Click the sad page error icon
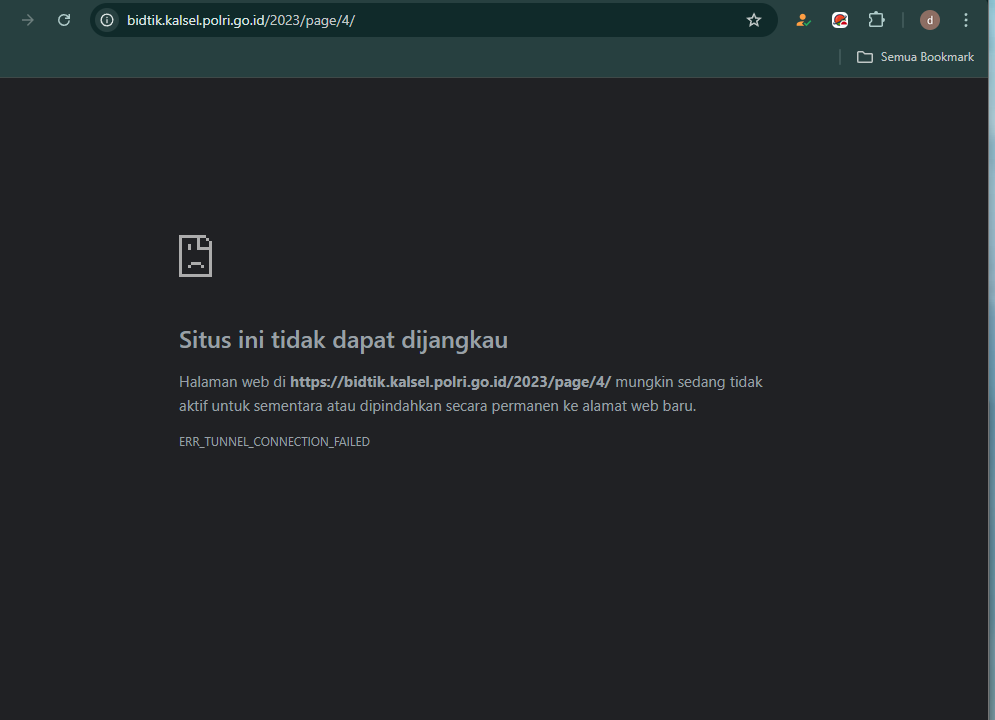Image resolution: width=995 pixels, height=720 pixels. 195,256
